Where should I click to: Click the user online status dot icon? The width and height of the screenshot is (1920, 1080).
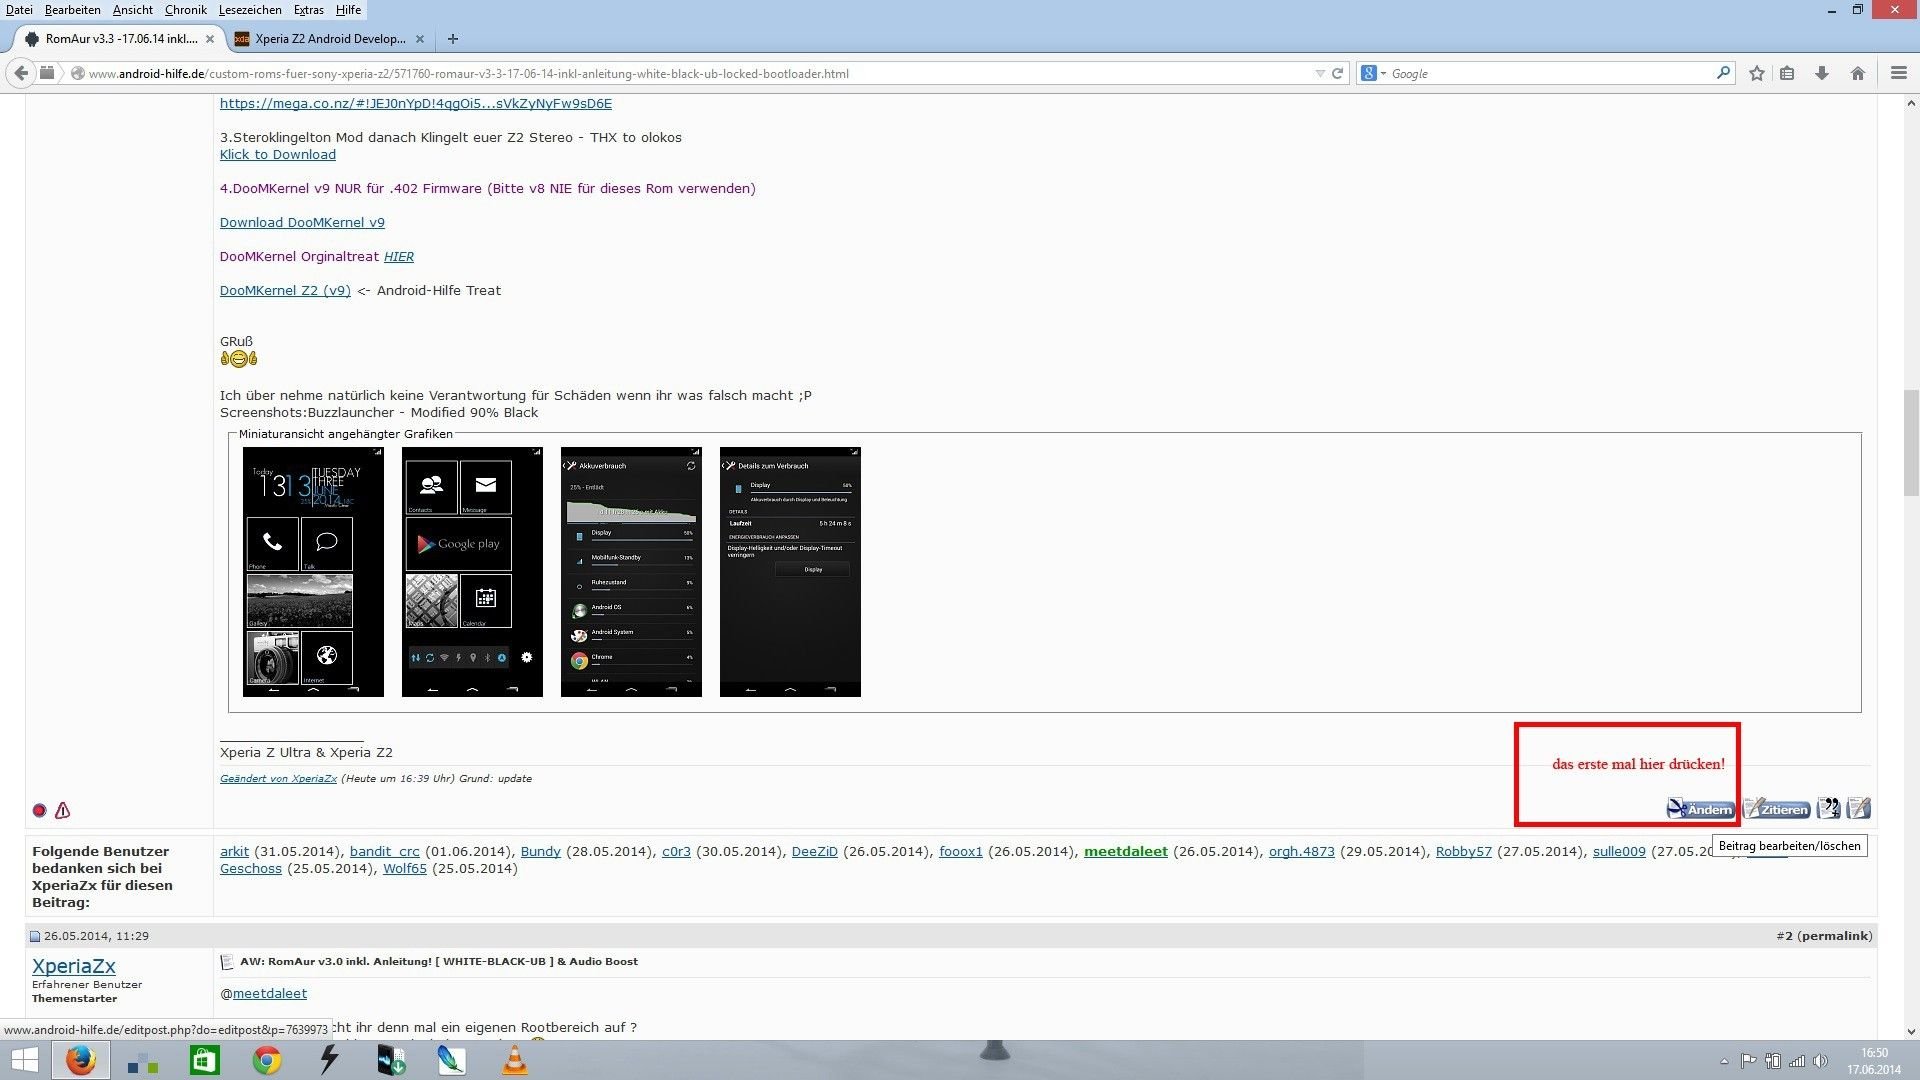39,811
